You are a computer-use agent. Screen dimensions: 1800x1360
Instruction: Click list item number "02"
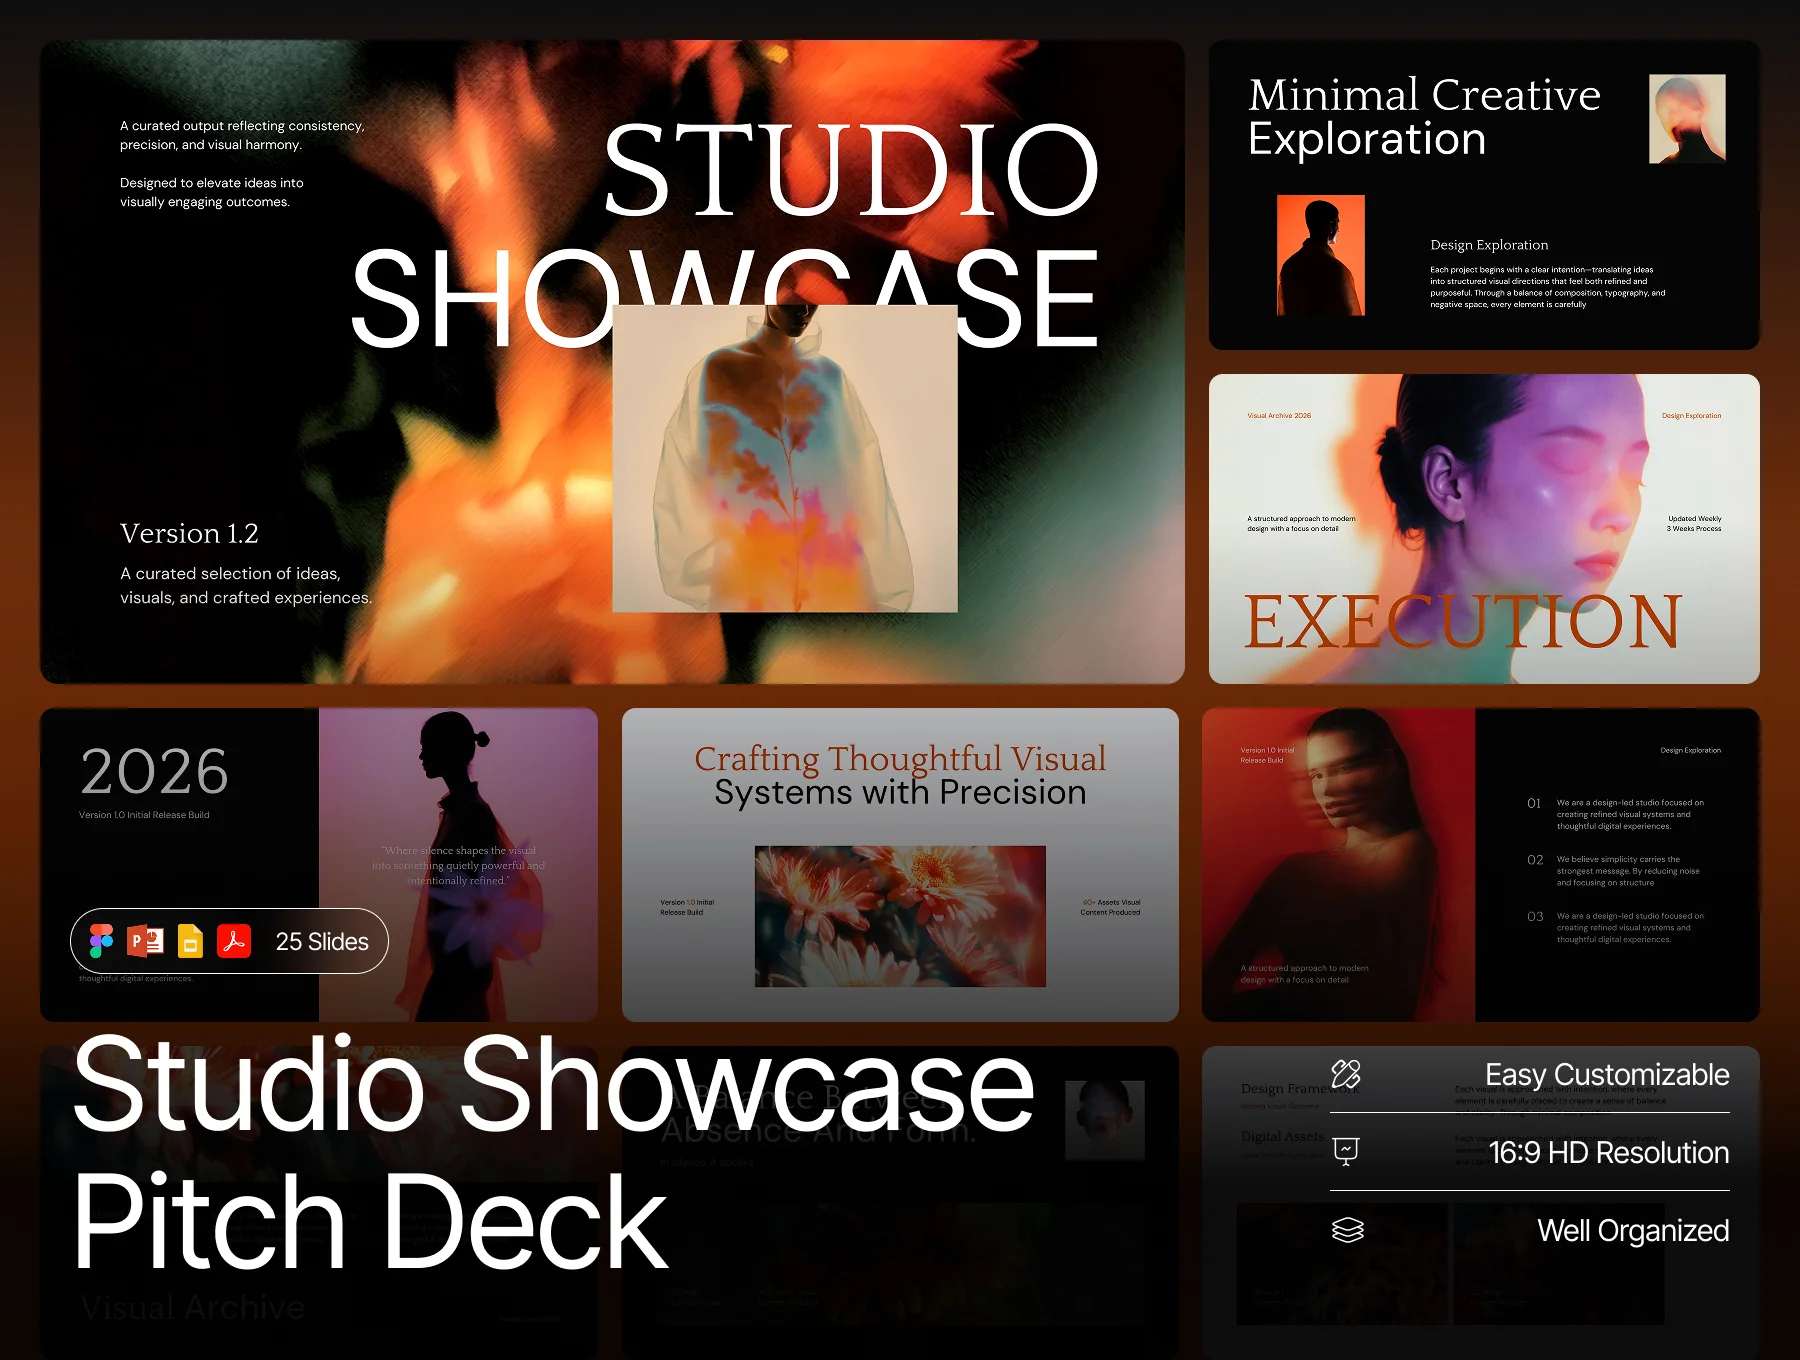click(1535, 860)
